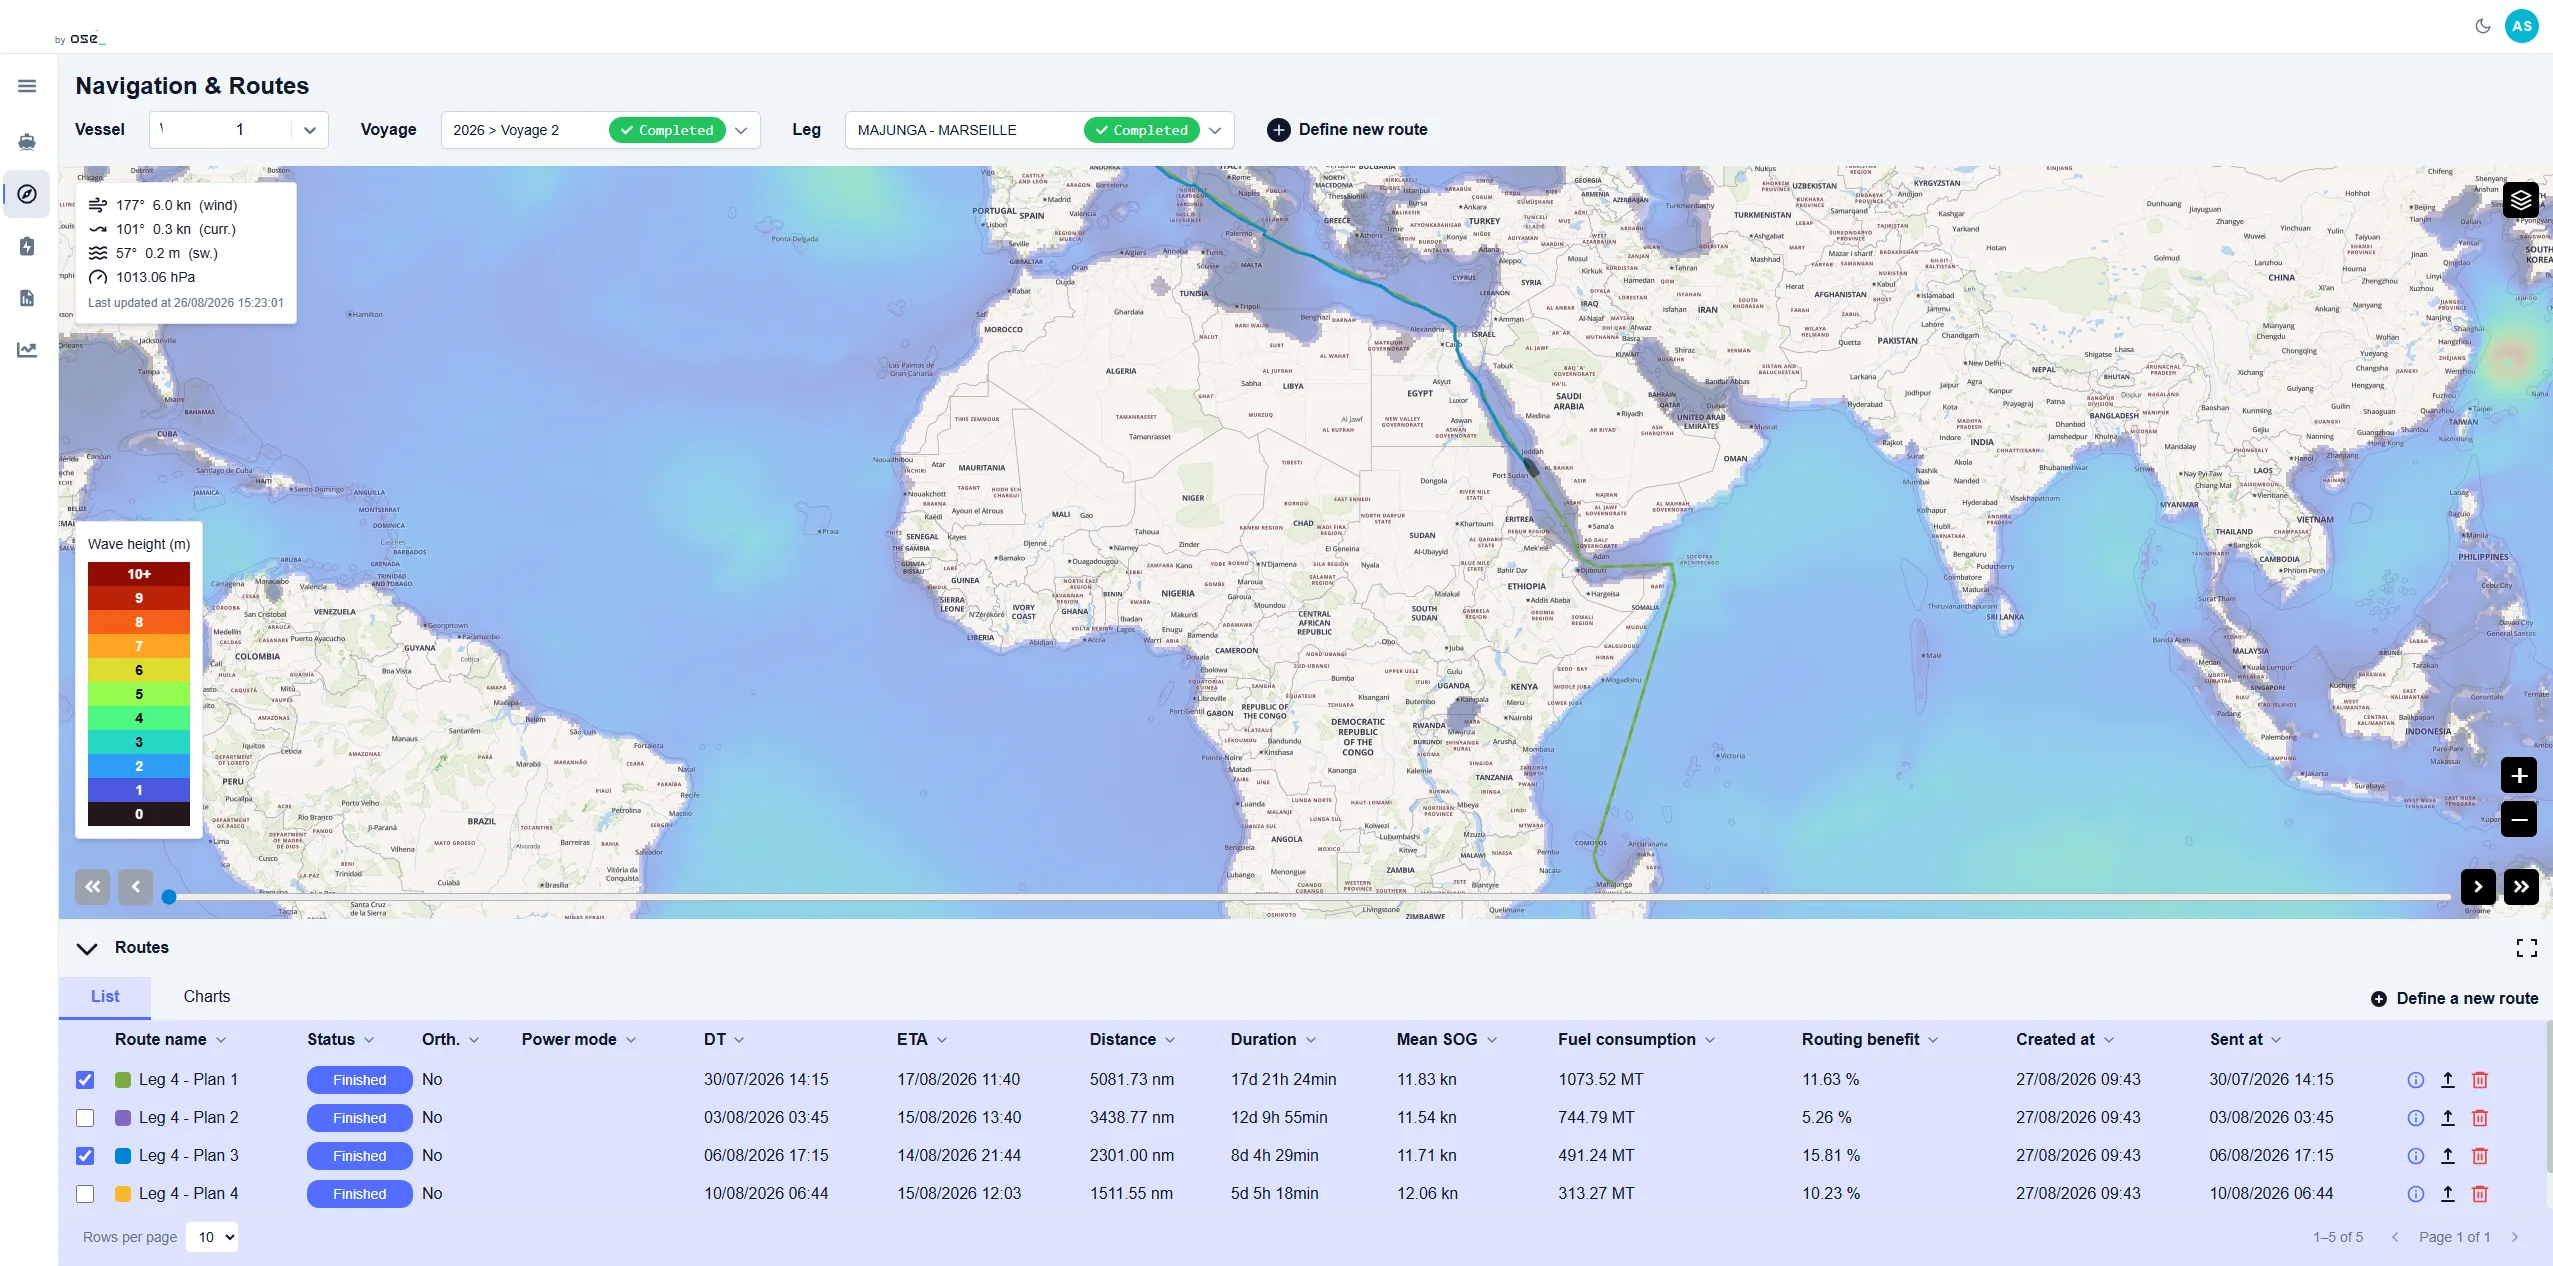Click Finished status of Plan 1

tap(359, 1080)
